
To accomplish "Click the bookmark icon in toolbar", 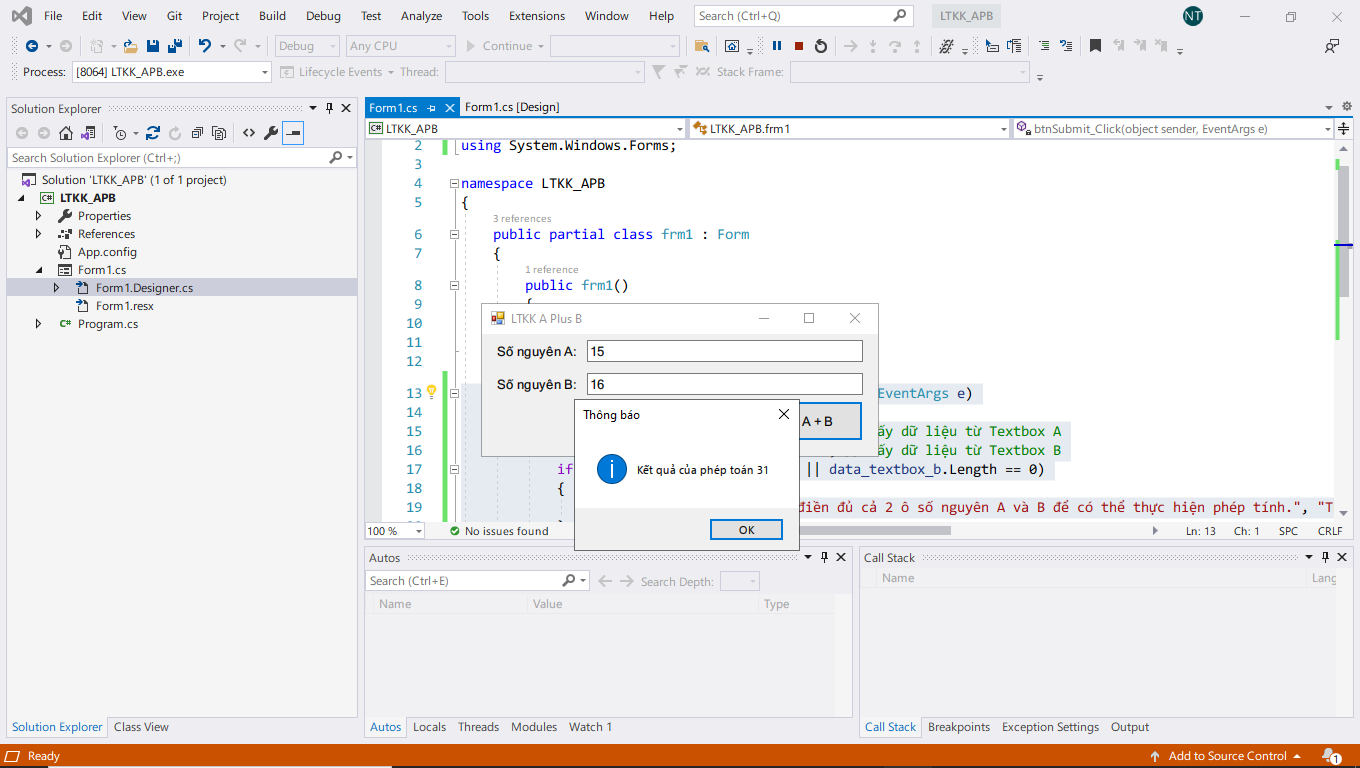I will click(x=1095, y=46).
